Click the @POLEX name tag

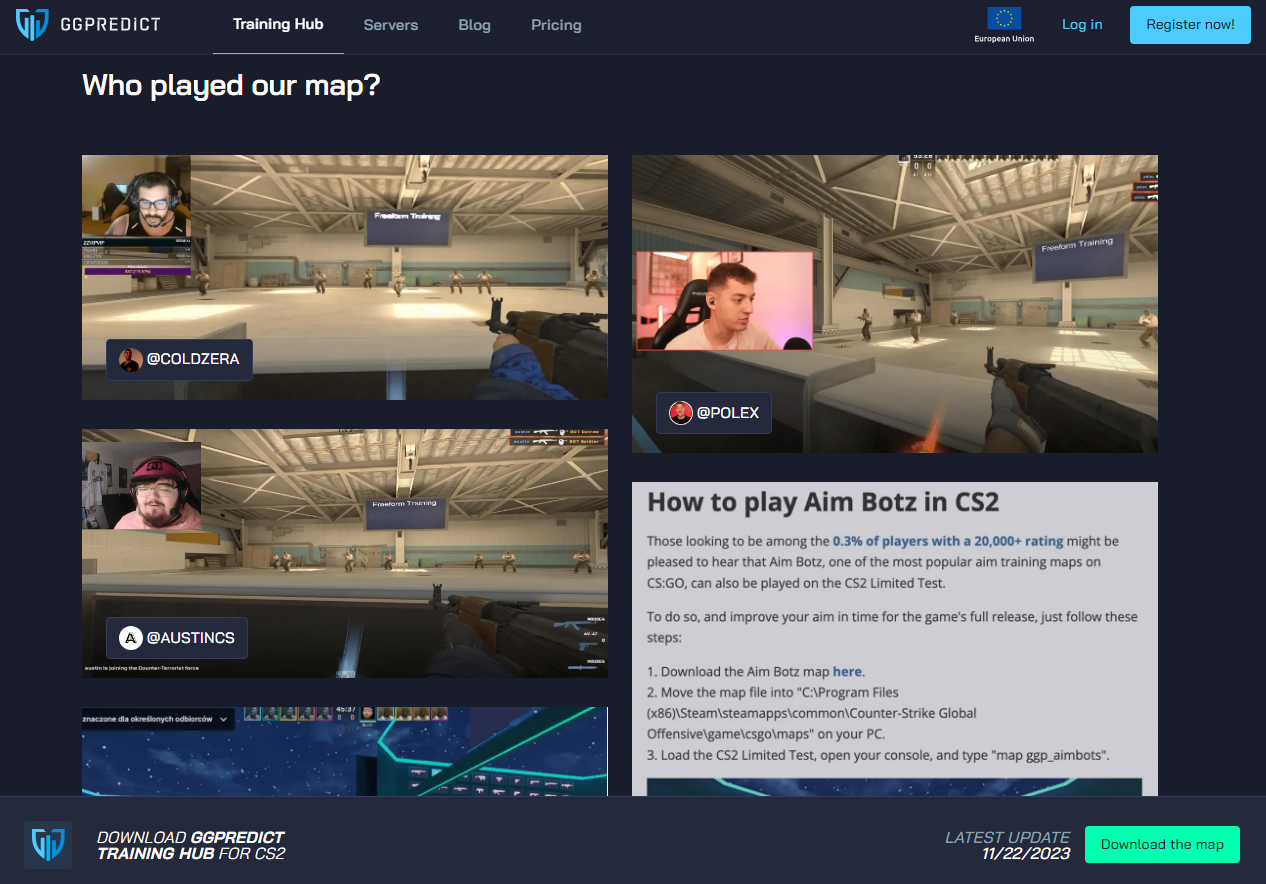tap(714, 412)
